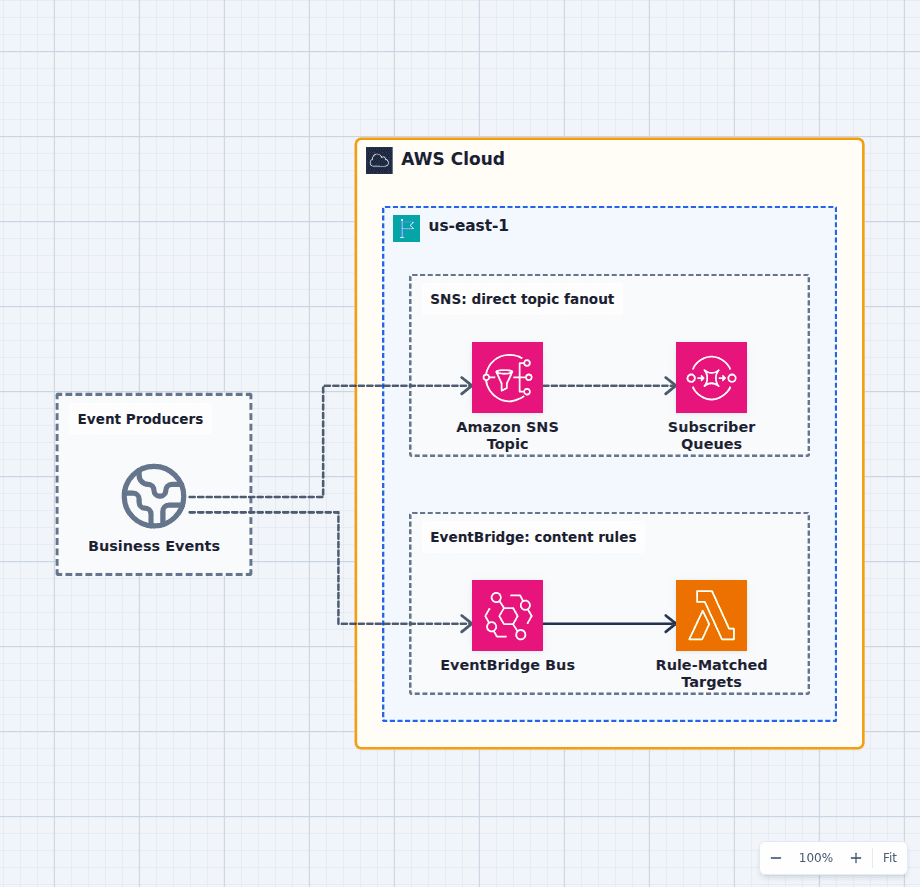Select the Amazon SNS Topic icon
The image size is (920, 887).
point(507,377)
